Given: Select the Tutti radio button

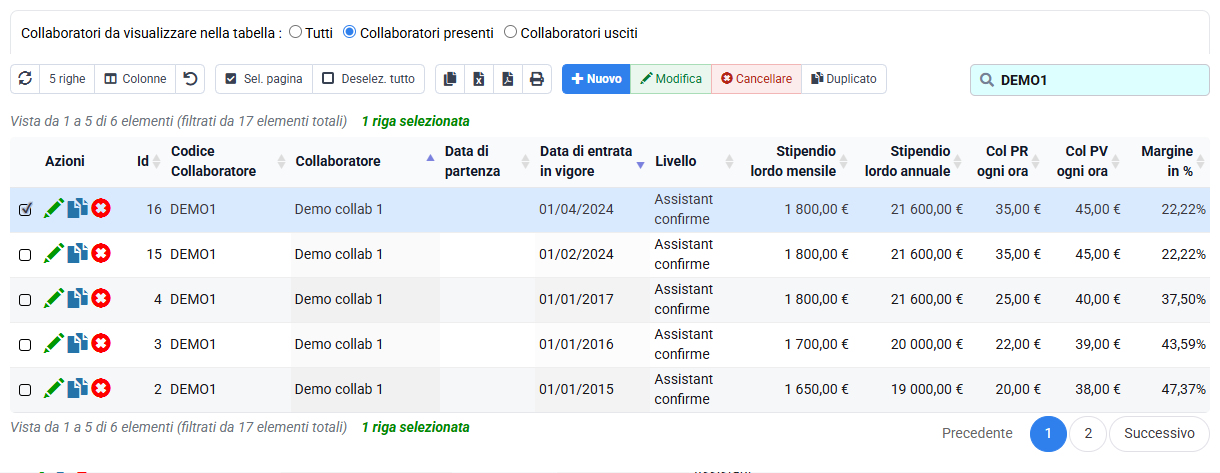Looking at the screenshot, I should (295, 32).
